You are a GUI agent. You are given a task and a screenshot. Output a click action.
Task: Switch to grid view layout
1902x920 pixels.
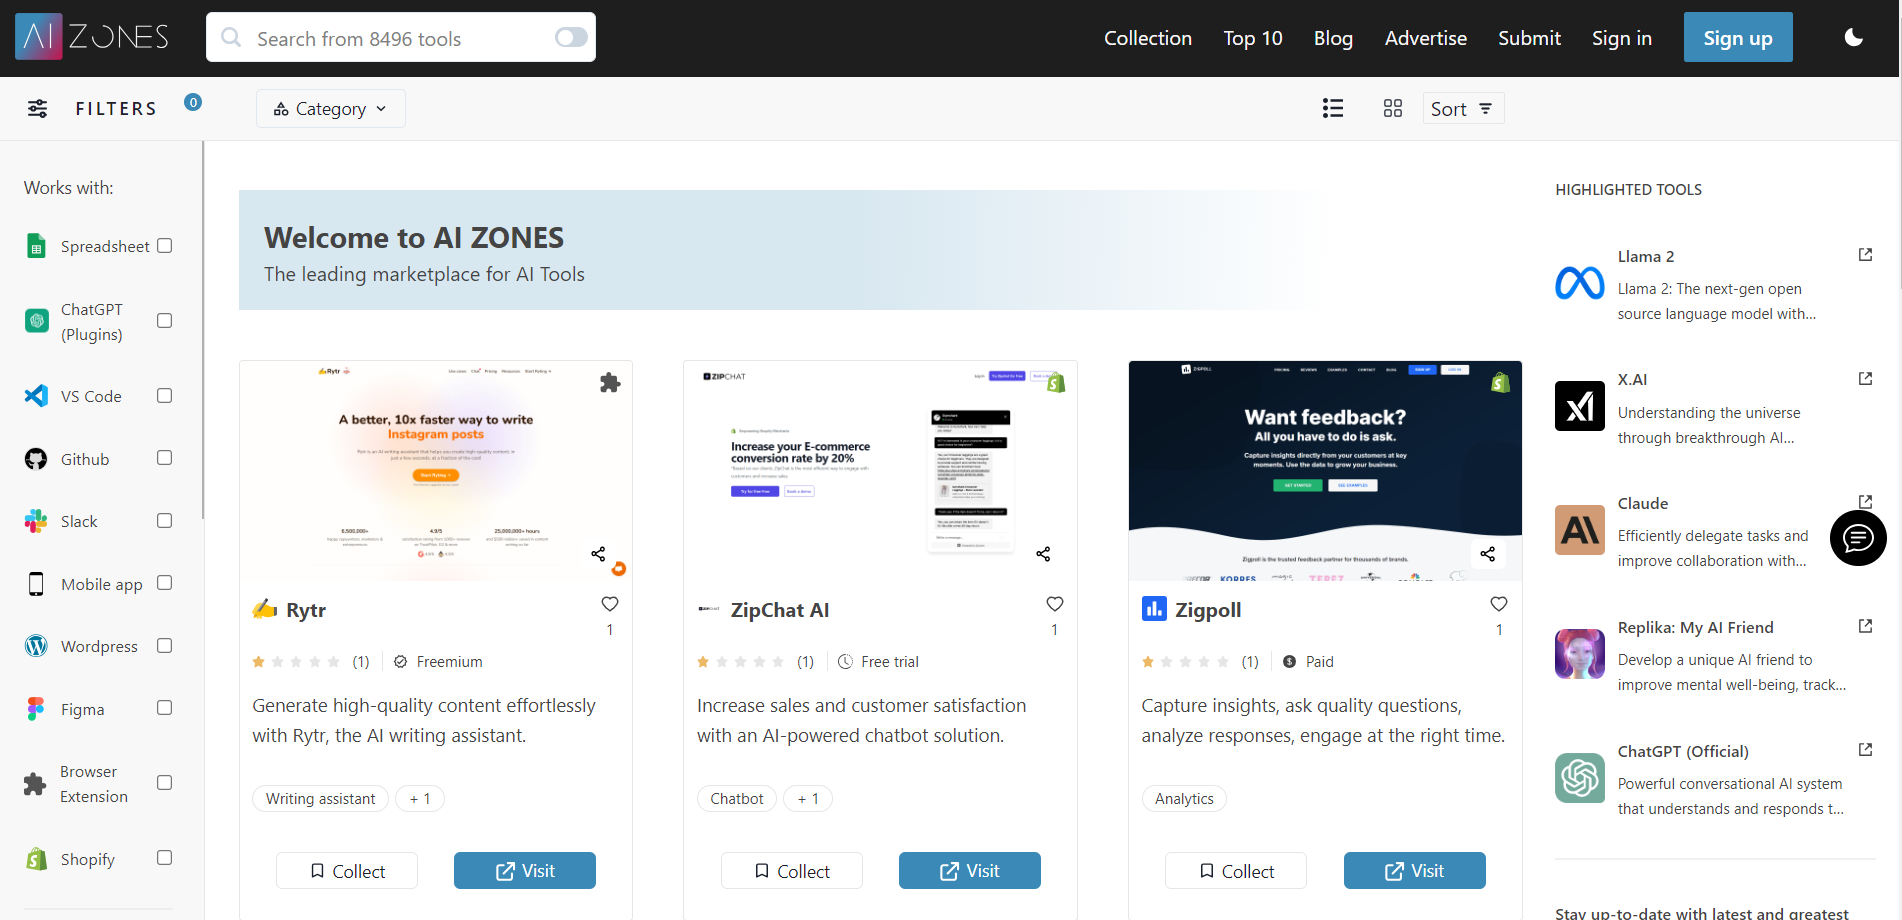pyautogui.click(x=1392, y=108)
